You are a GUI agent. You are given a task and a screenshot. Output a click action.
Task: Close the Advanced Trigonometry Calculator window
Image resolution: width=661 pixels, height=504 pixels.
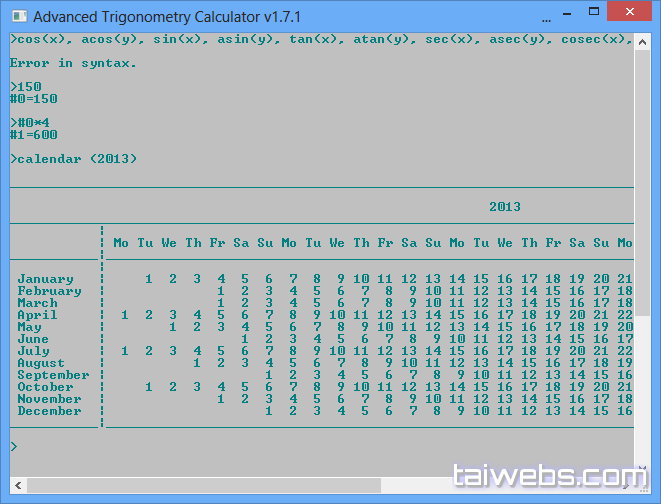pyautogui.click(x=633, y=15)
